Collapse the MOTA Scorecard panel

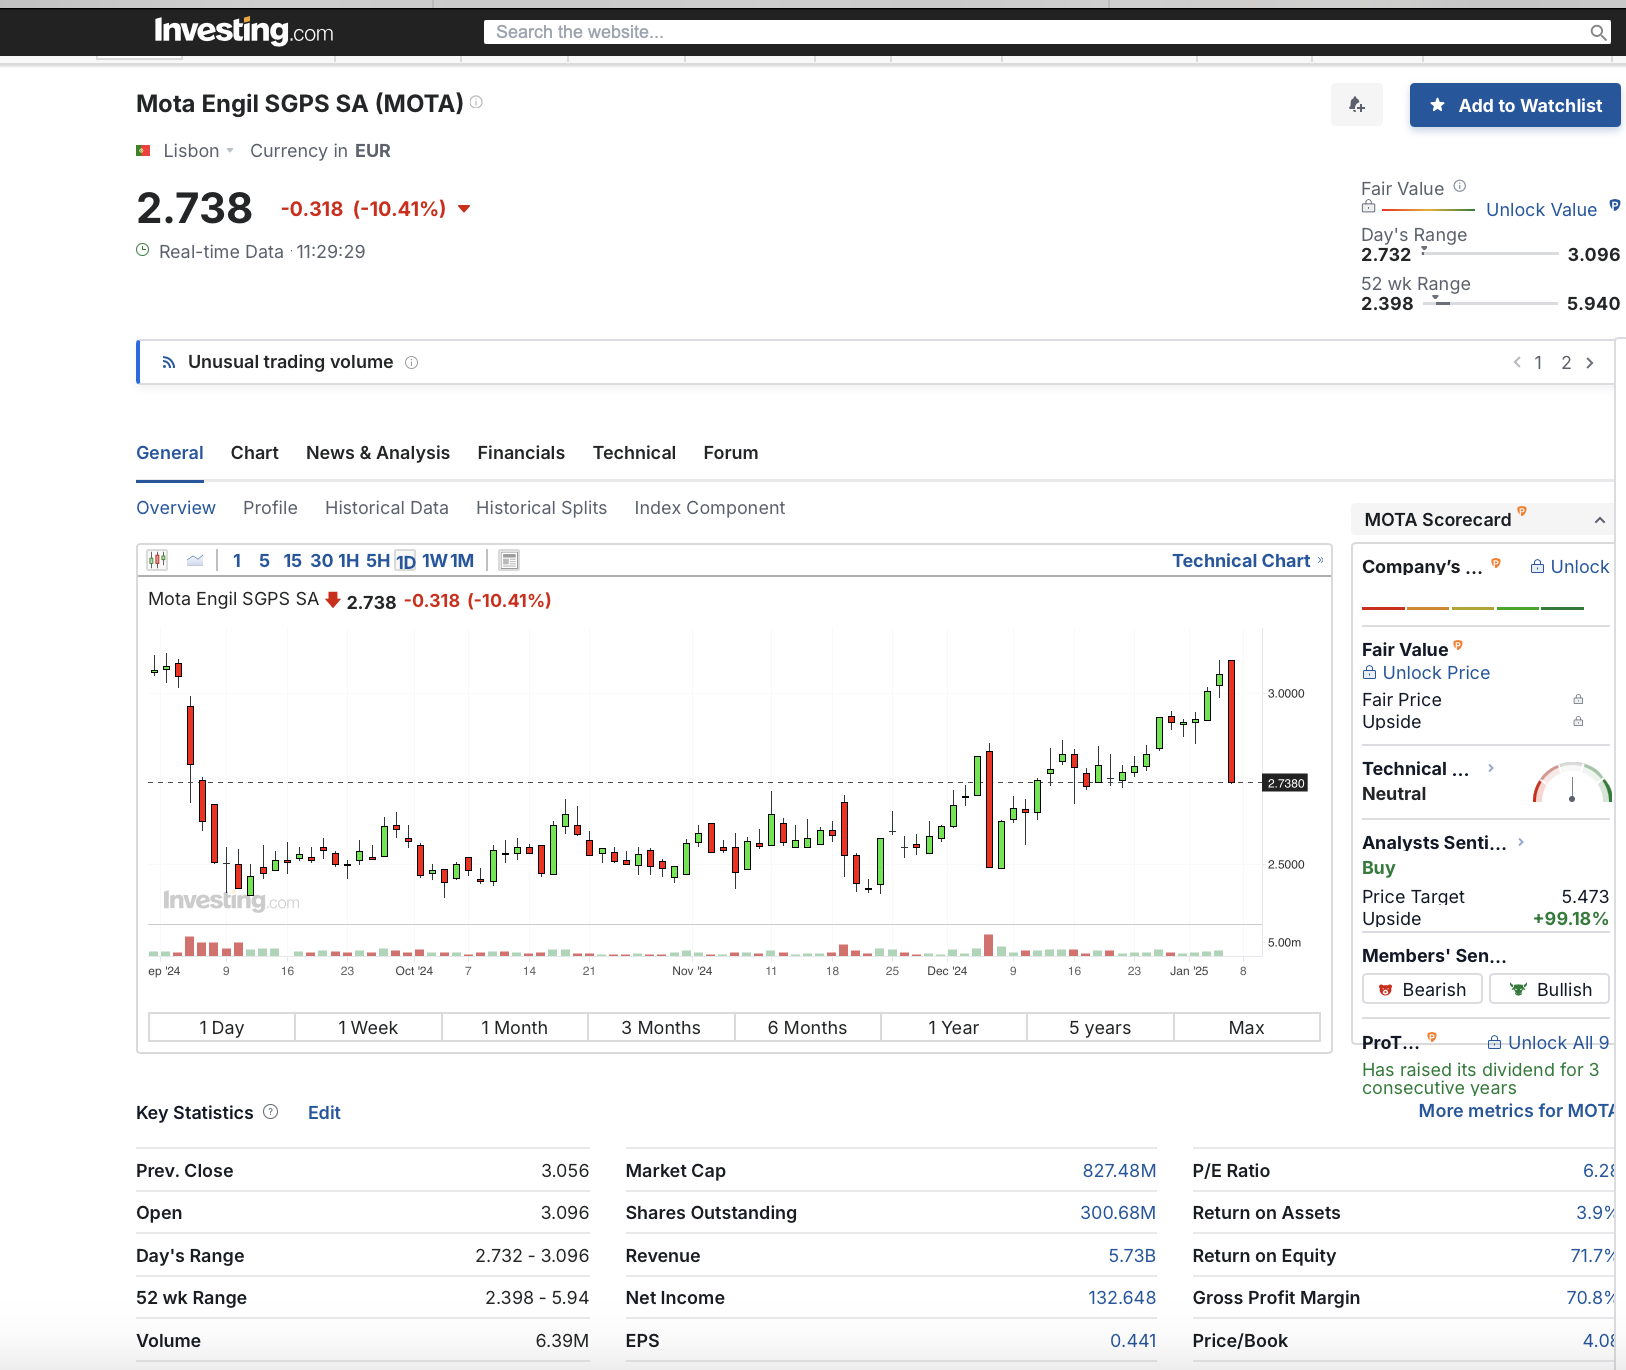[x=1600, y=520]
